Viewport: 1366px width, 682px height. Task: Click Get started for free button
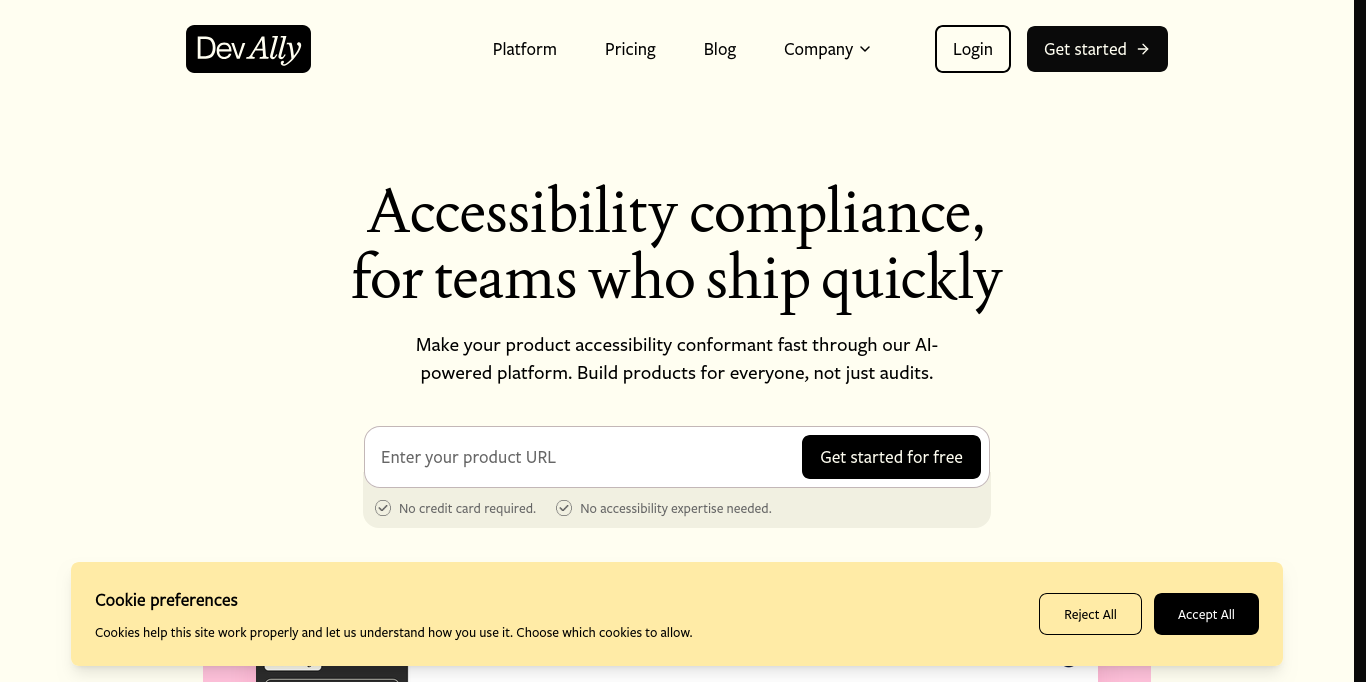click(891, 457)
